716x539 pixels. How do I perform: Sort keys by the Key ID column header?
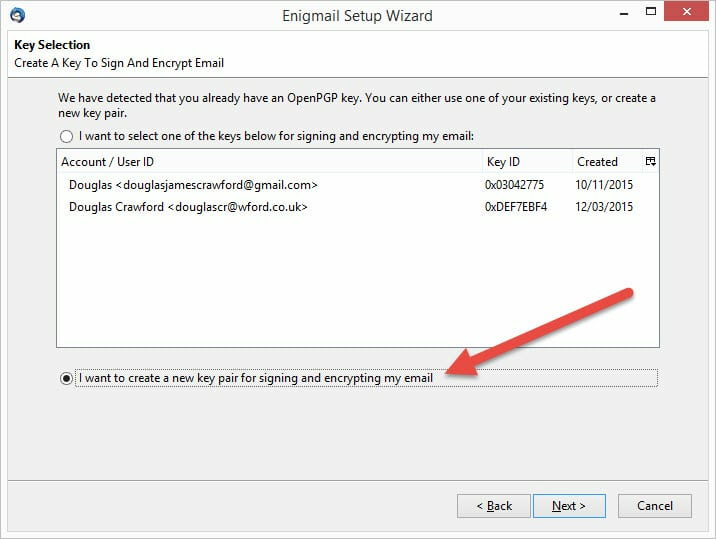527,161
